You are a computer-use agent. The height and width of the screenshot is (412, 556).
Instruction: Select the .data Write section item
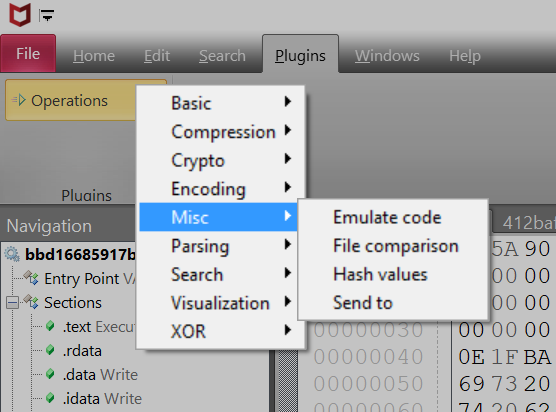pos(100,374)
